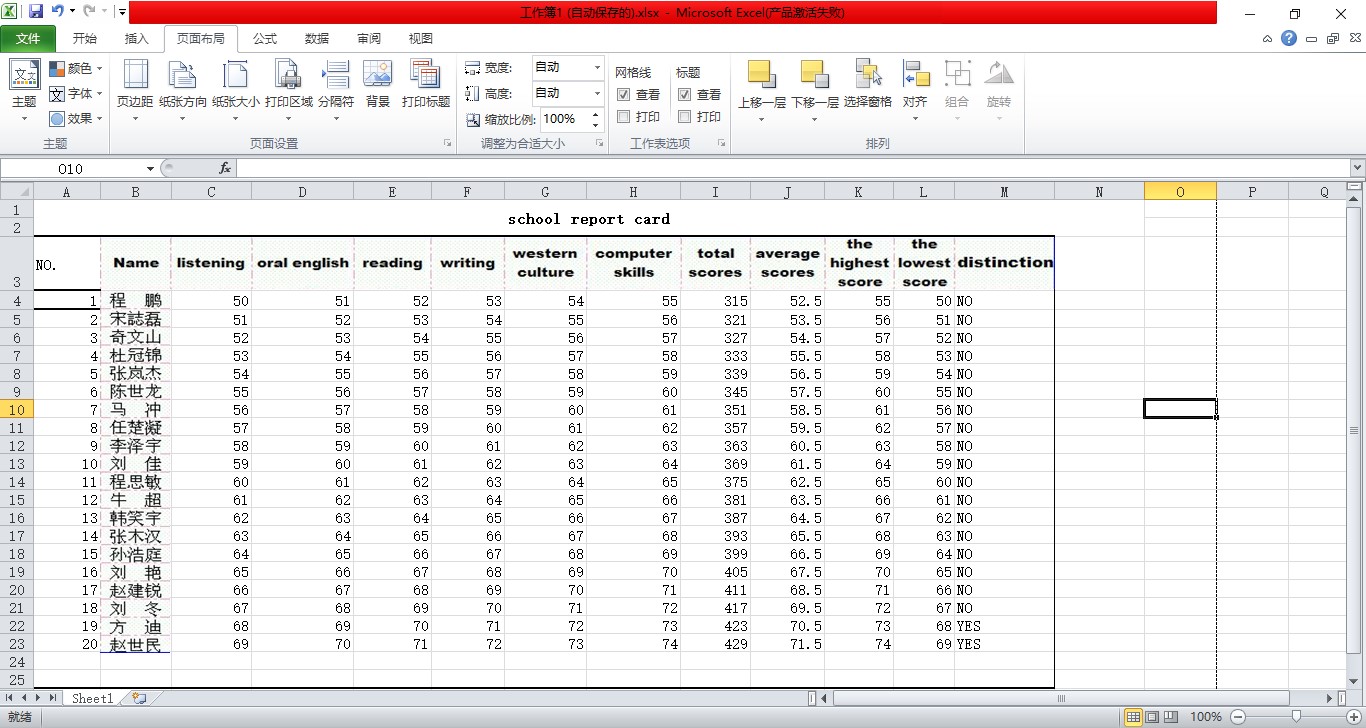Switch to the Review (审阅) tab
Screen dimensions: 1366x728
coord(369,38)
